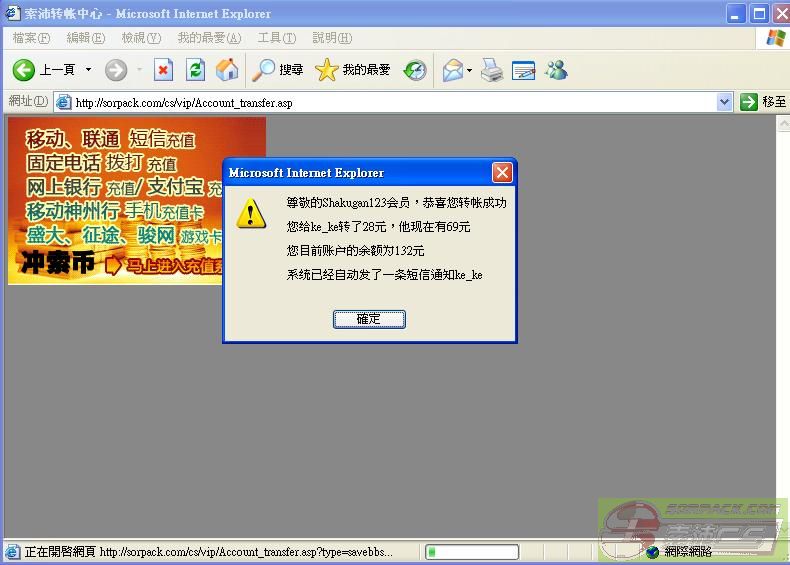This screenshot has height=565, width=790.
Task: Open the 檔案 (File) menu
Action: (31, 38)
